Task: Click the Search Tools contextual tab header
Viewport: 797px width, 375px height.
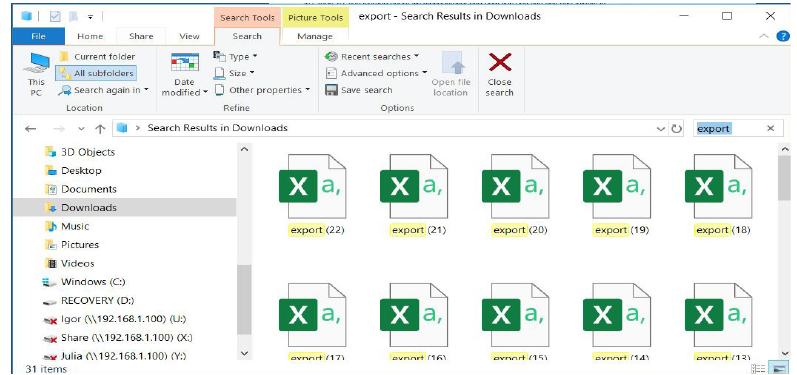Action: 247,18
